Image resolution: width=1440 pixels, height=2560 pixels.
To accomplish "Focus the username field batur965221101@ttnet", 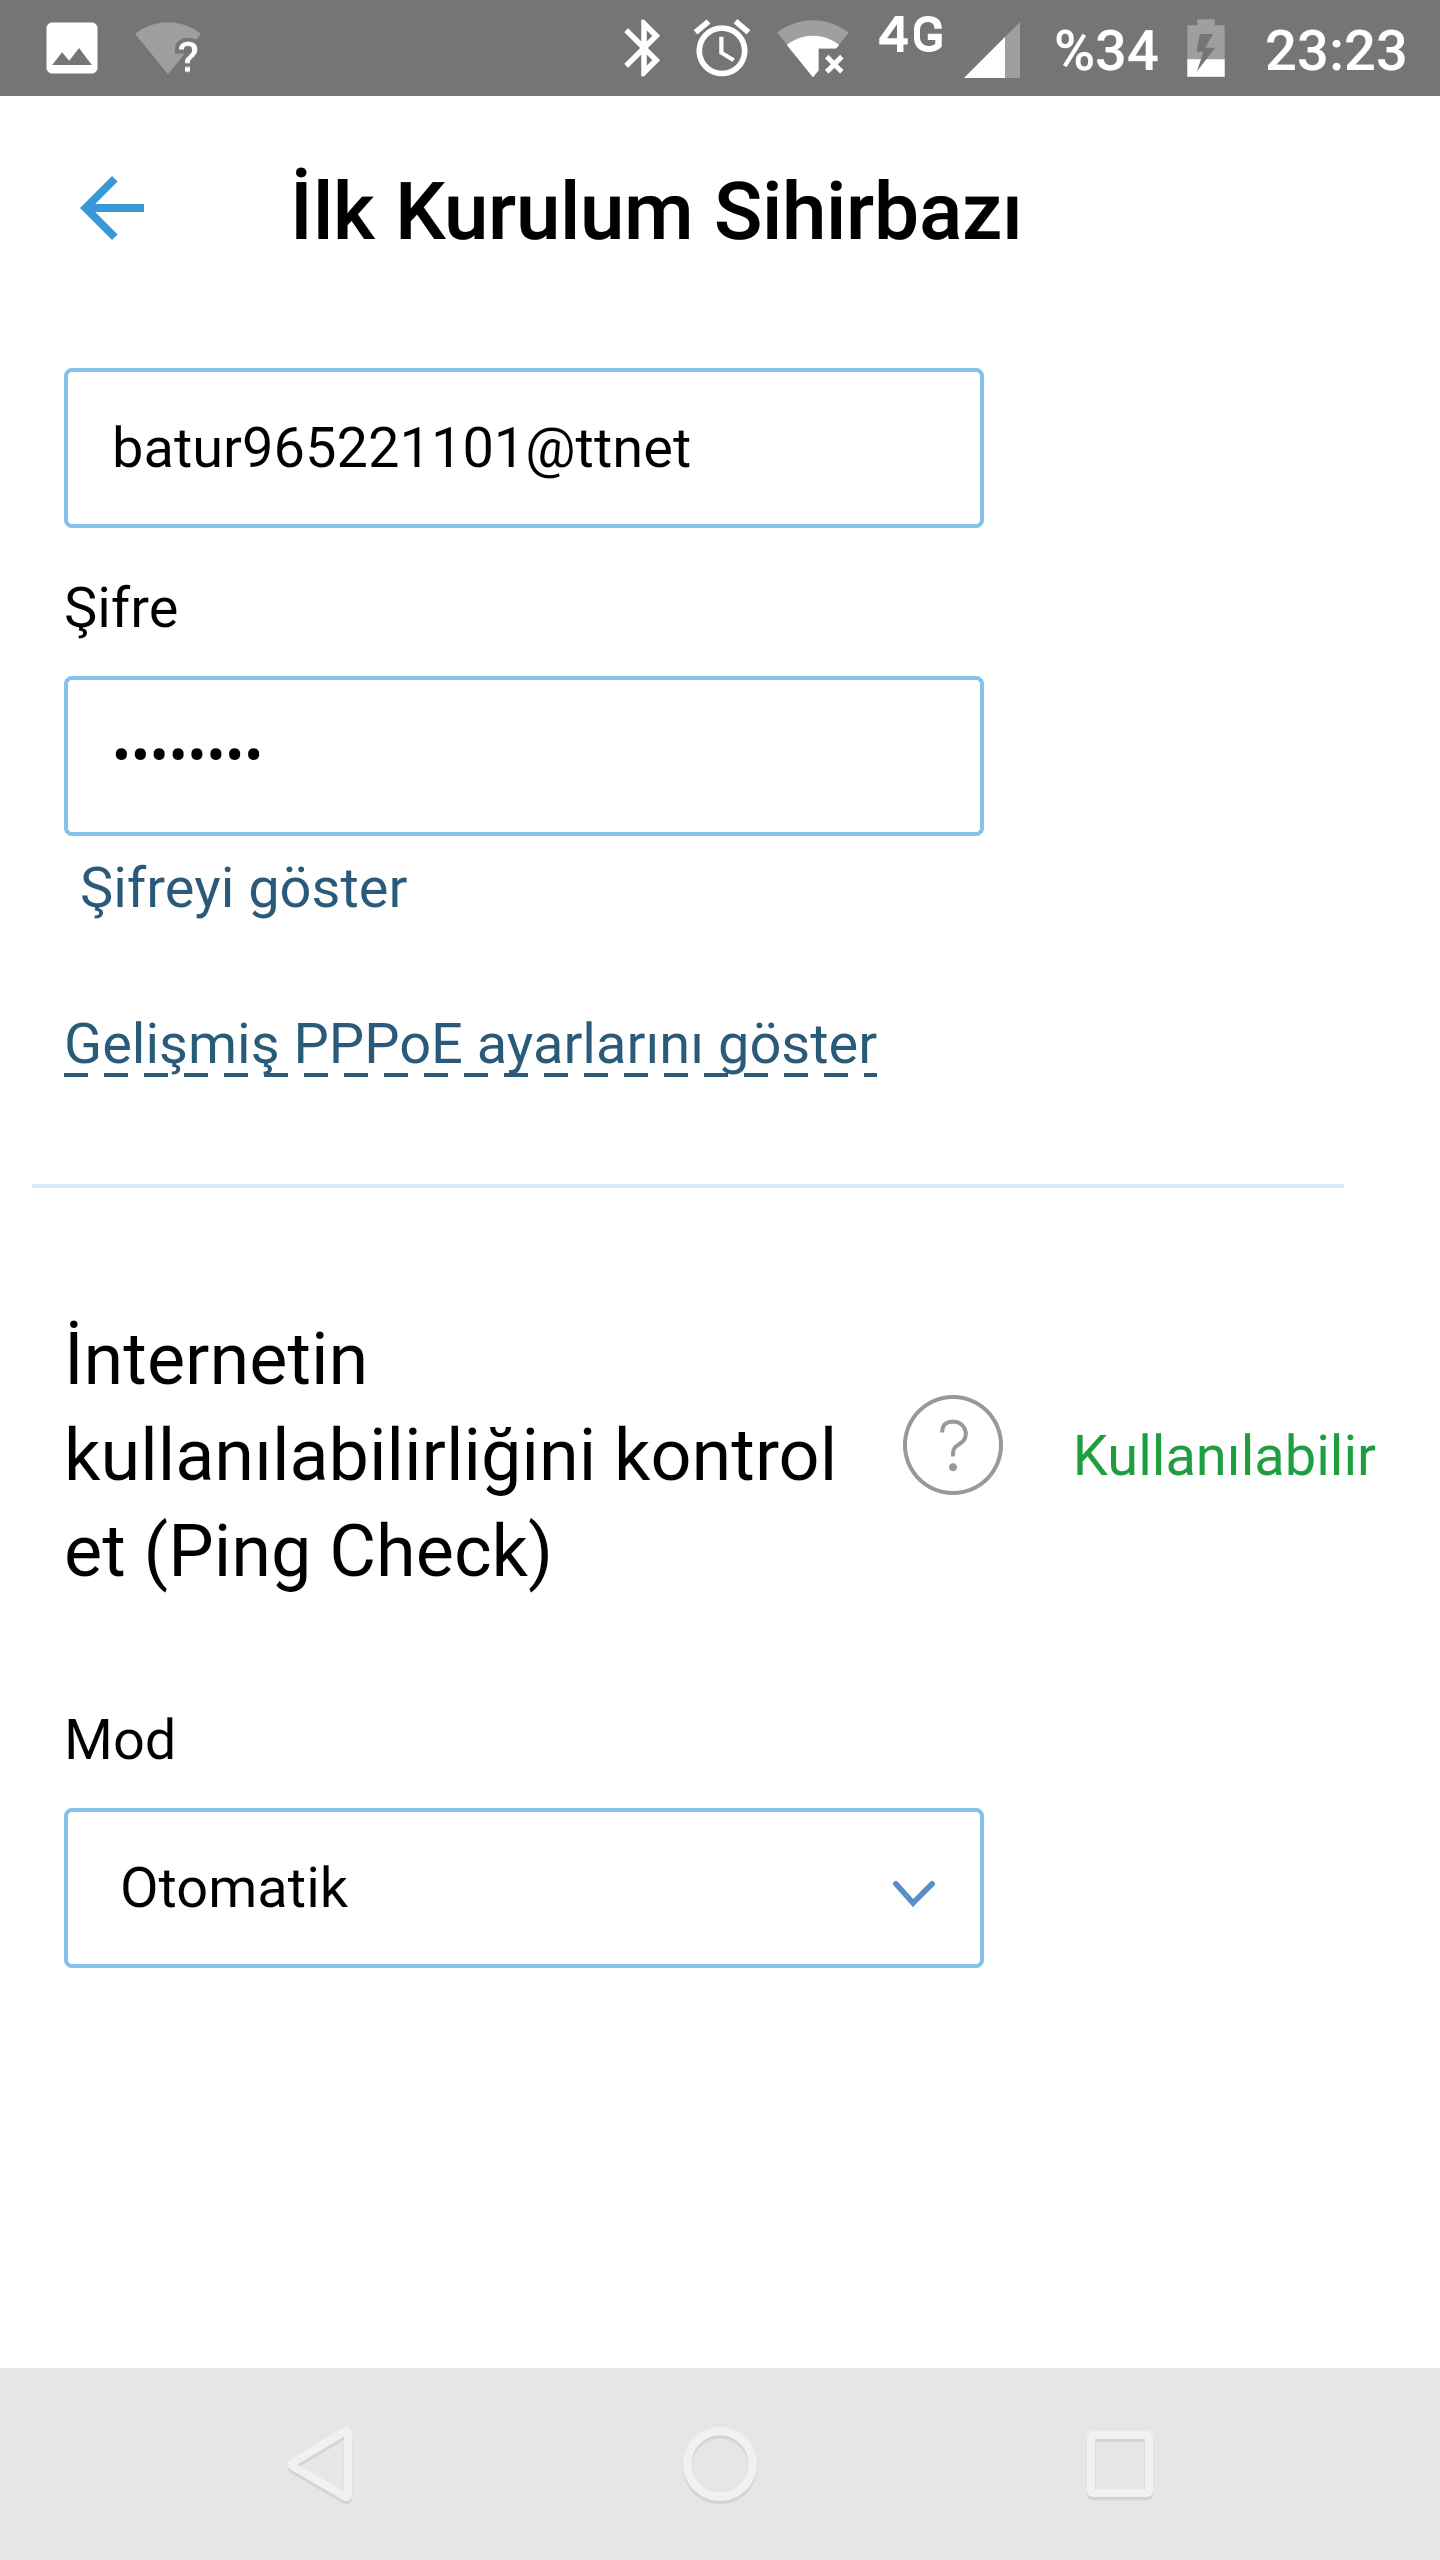I will [x=524, y=448].
